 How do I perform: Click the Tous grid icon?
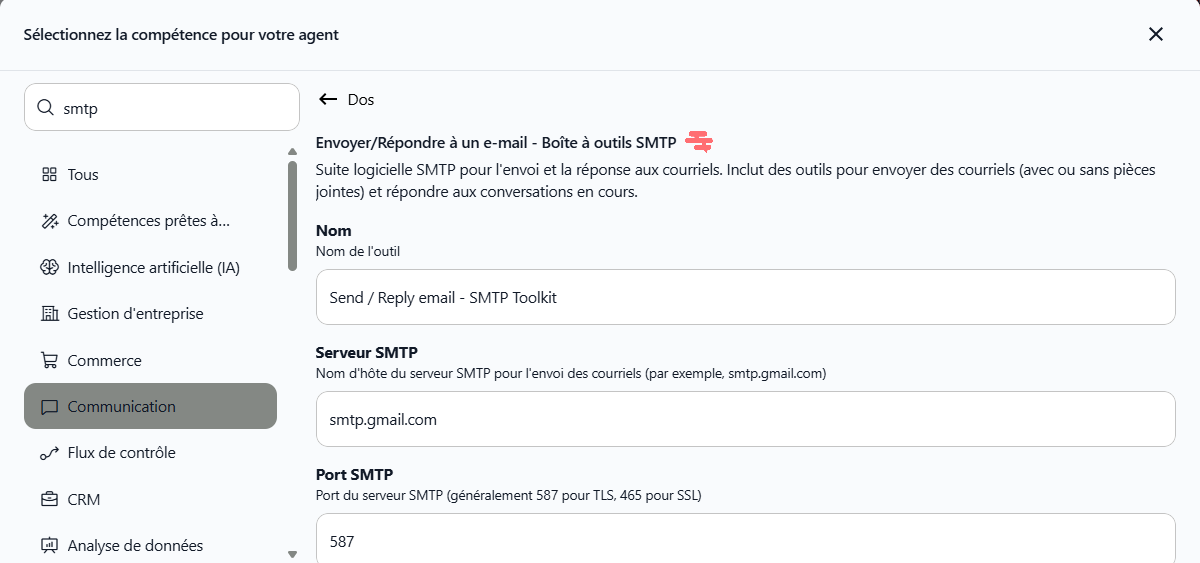pos(49,175)
